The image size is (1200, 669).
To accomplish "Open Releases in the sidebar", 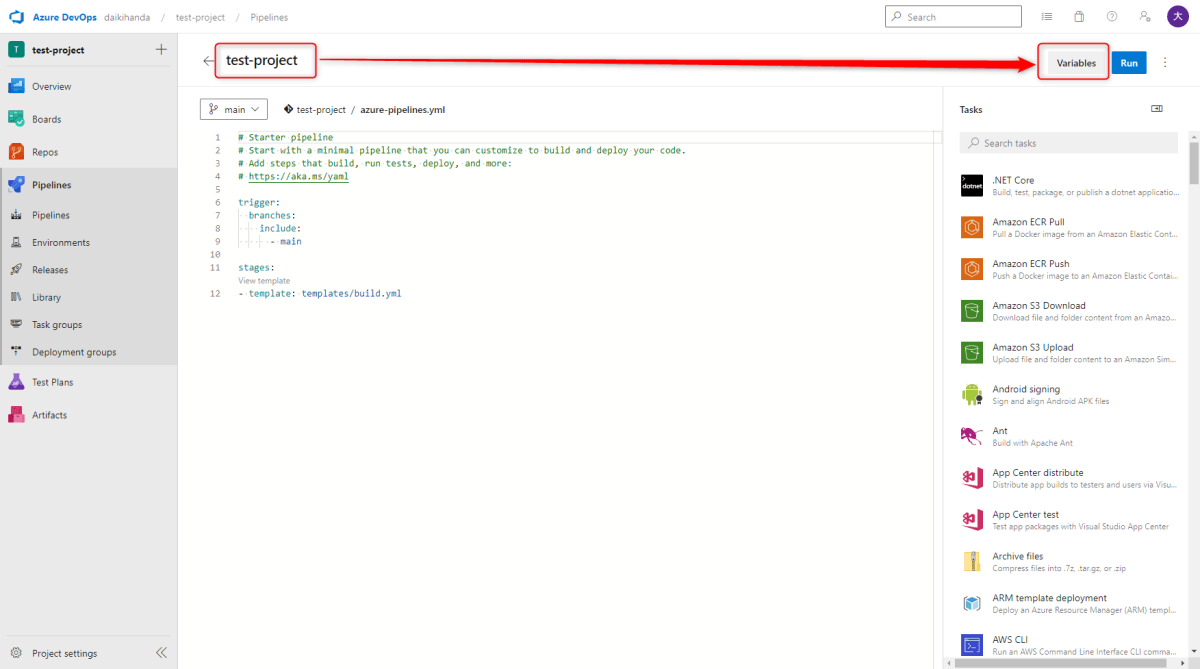I will point(89,270).
